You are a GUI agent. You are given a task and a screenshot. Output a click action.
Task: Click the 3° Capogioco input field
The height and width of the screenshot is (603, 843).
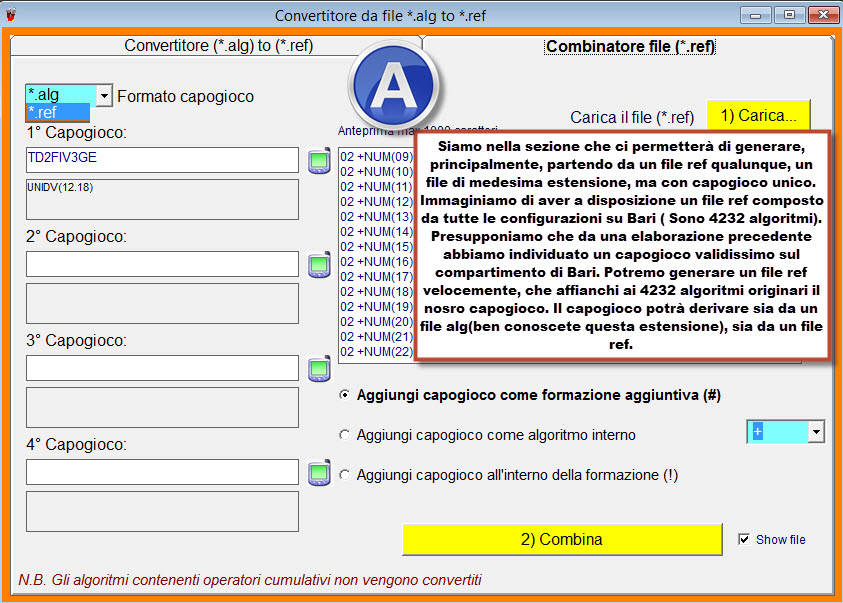point(162,368)
